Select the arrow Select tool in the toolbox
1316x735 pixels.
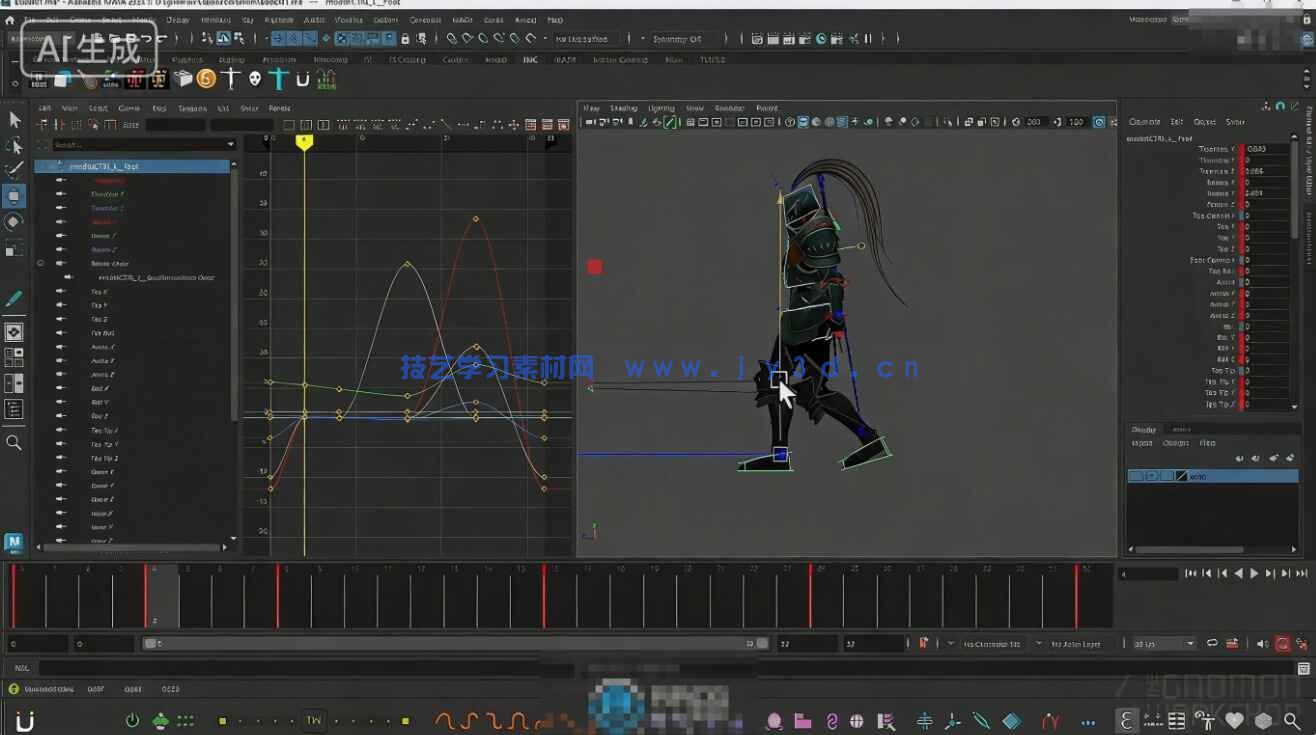click(14, 119)
